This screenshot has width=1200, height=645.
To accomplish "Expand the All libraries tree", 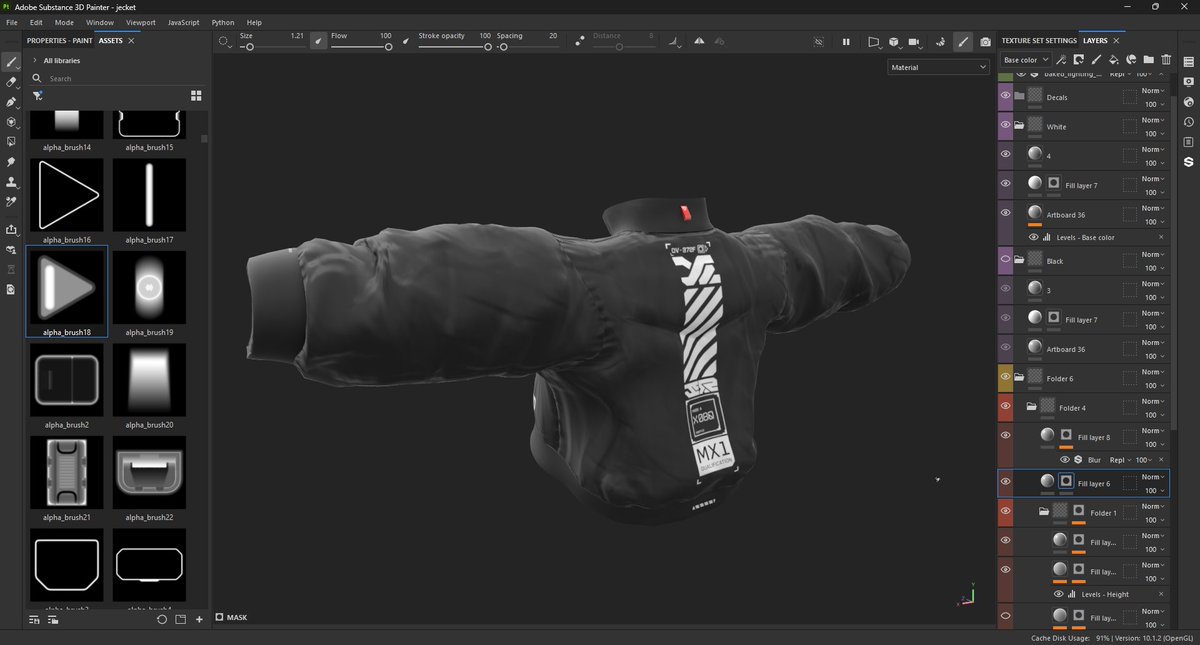I will click(x=35, y=61).
